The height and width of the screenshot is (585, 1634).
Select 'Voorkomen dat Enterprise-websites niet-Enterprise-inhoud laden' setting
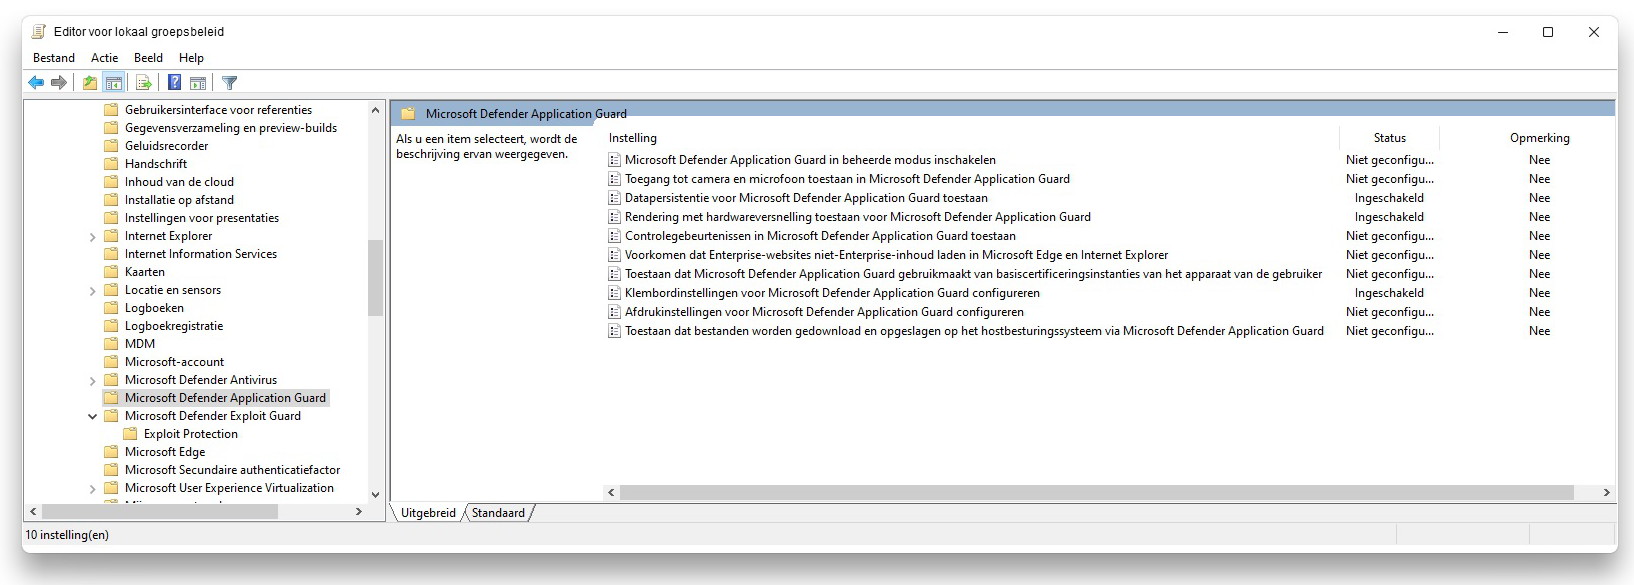click(896, 255)
